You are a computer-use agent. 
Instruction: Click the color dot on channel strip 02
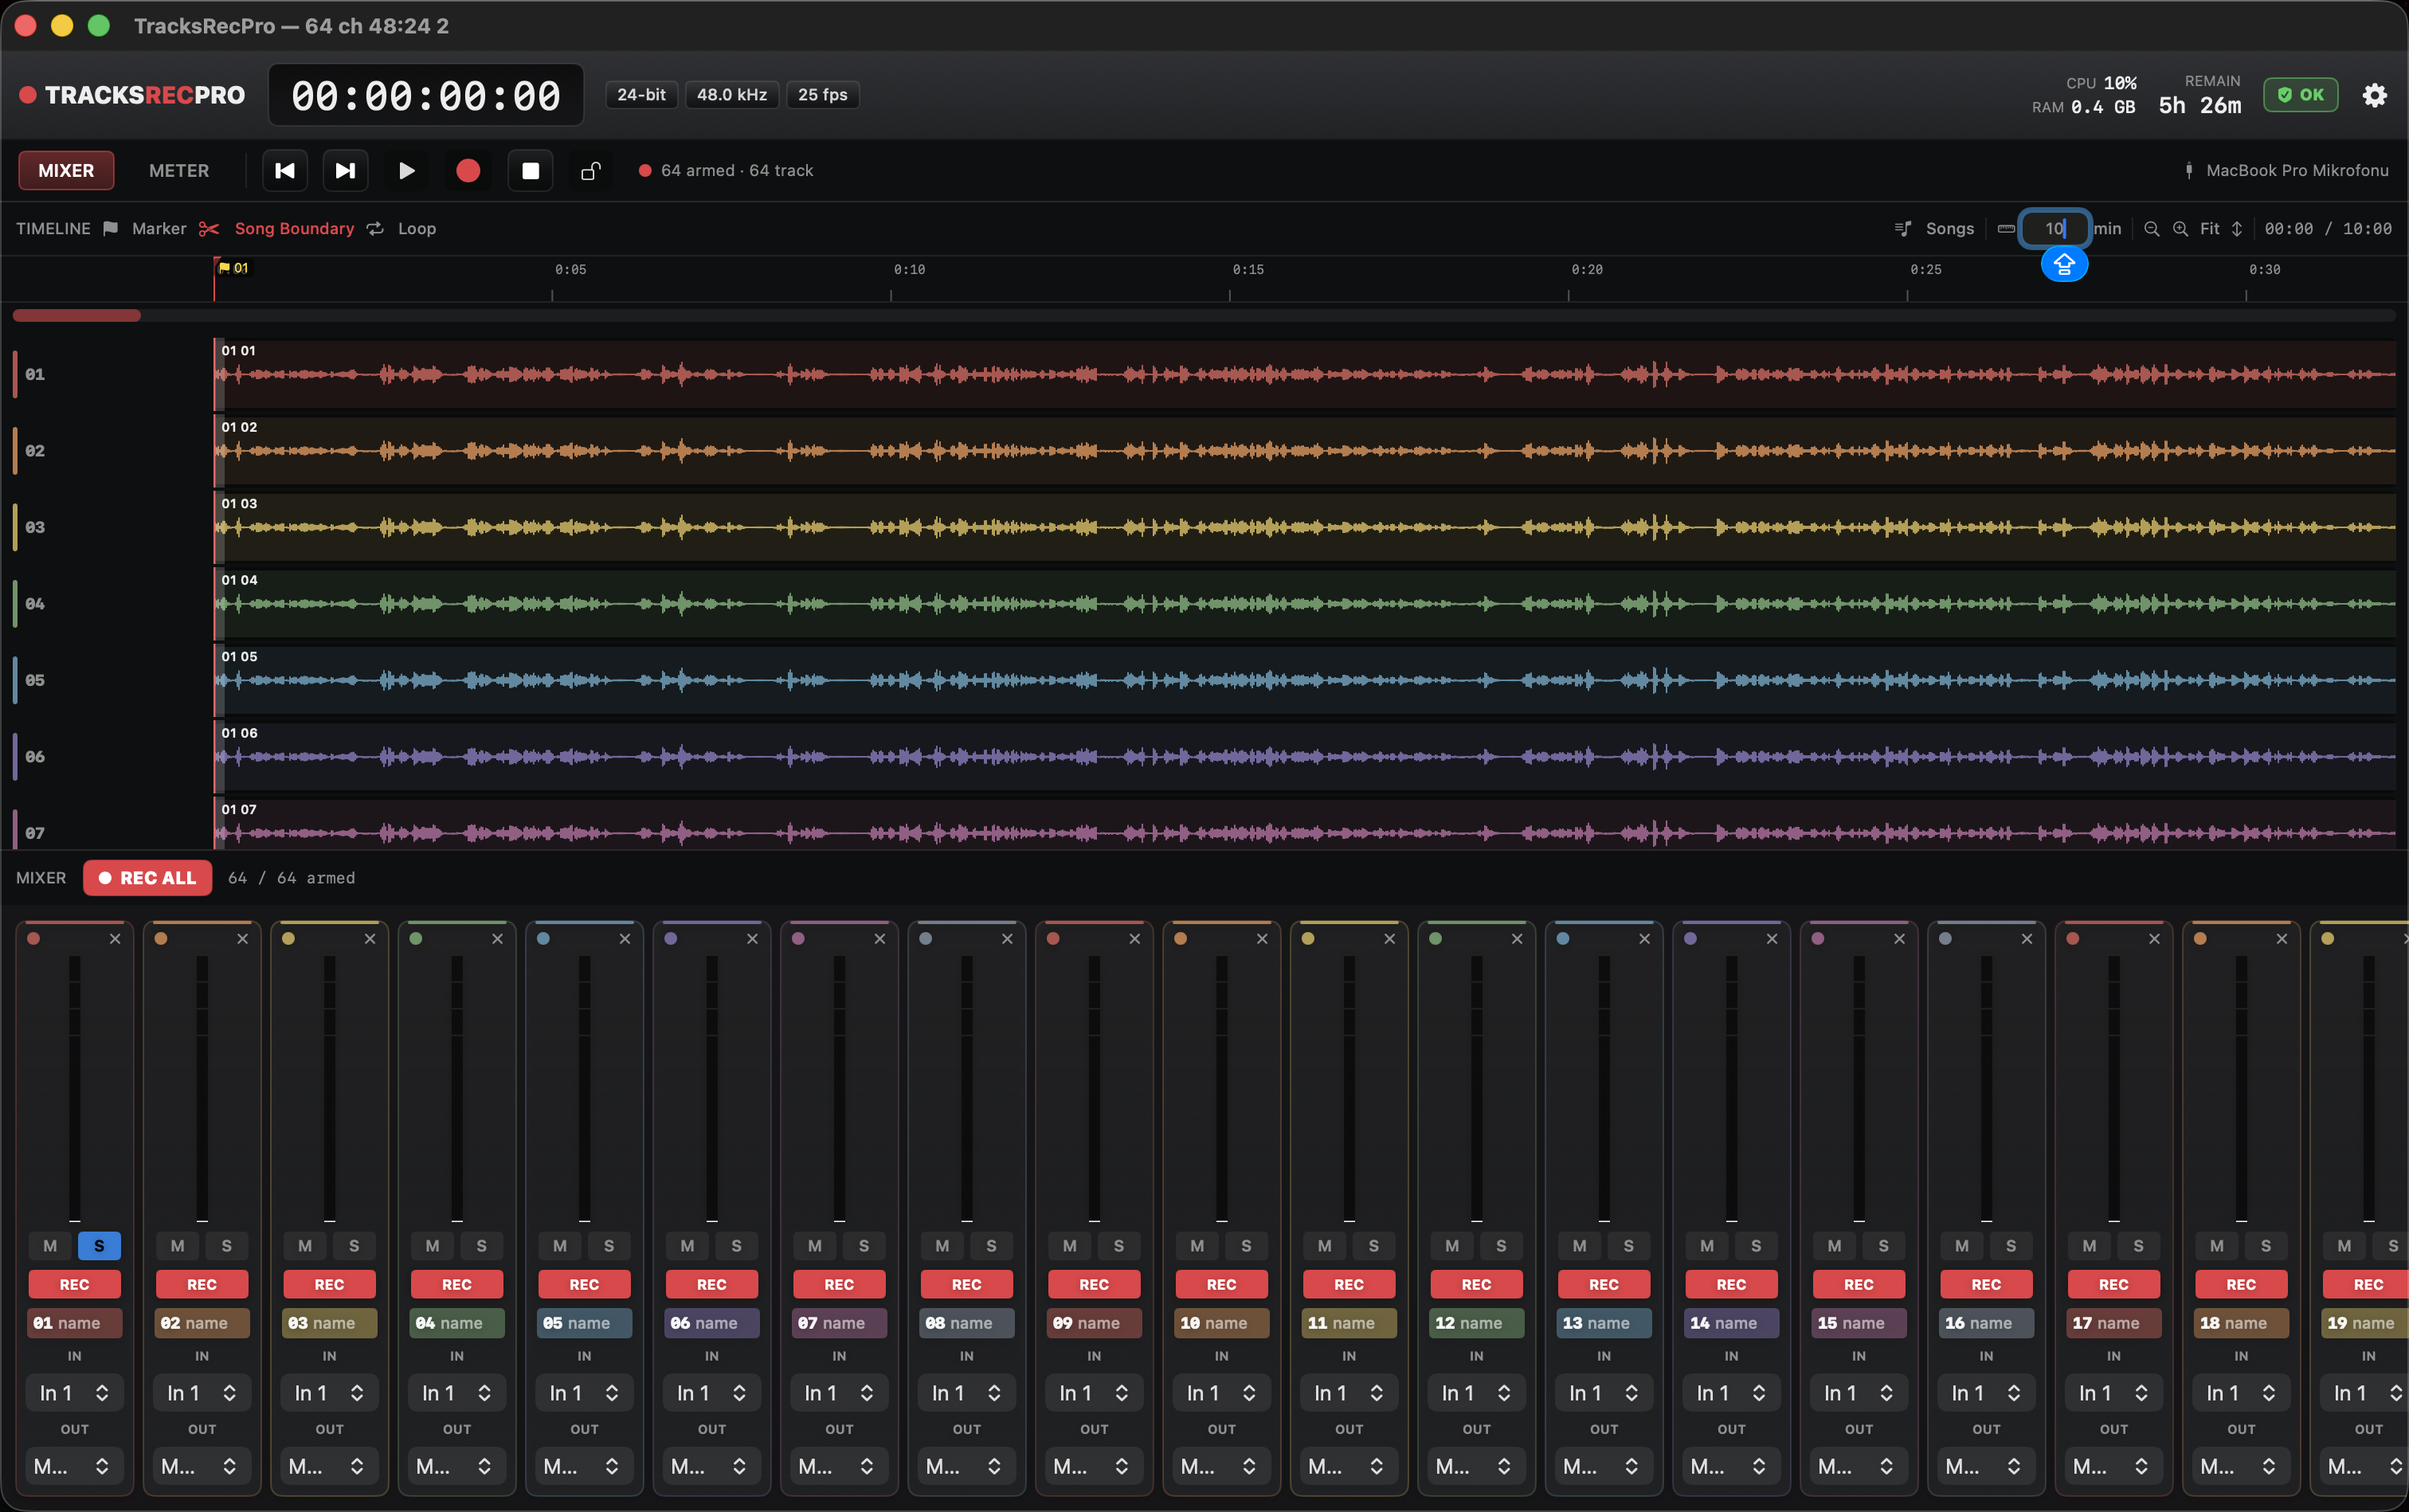[161, 939]
